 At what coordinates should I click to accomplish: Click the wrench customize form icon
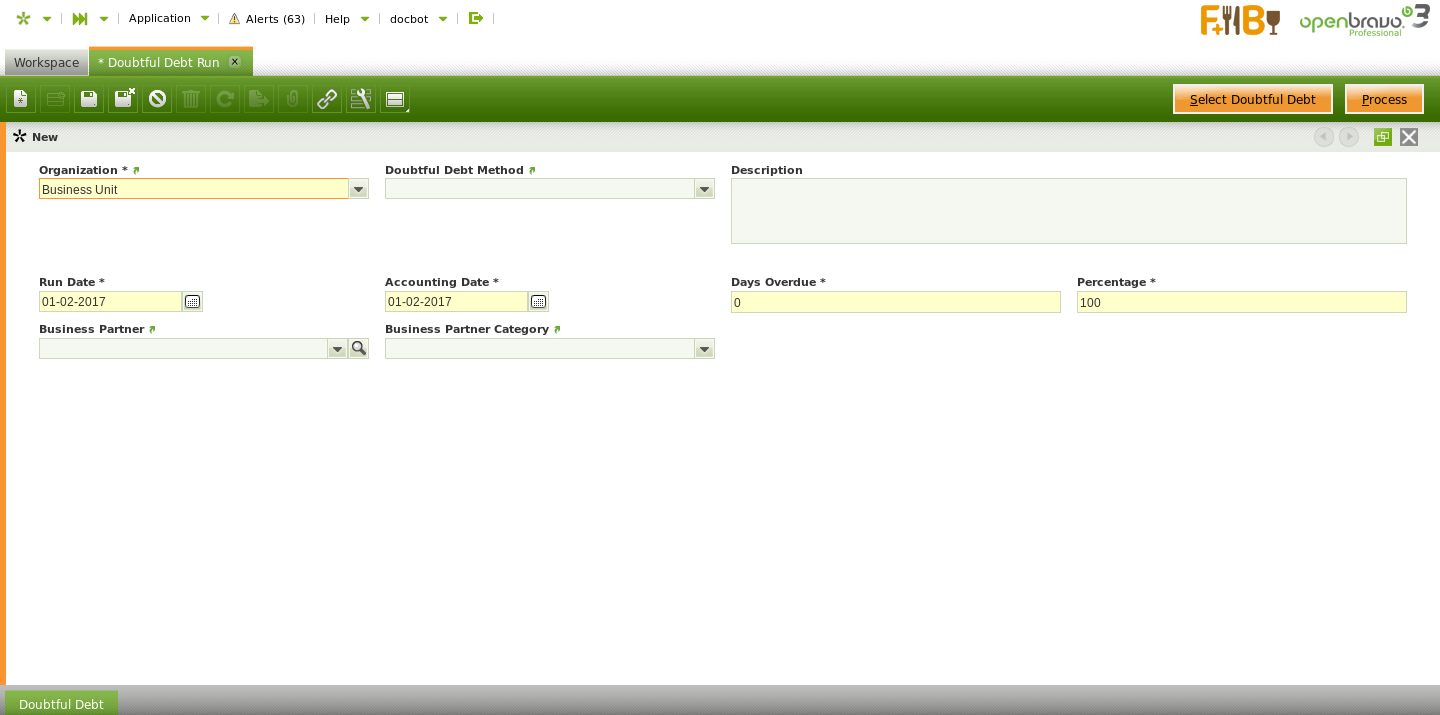361,99
